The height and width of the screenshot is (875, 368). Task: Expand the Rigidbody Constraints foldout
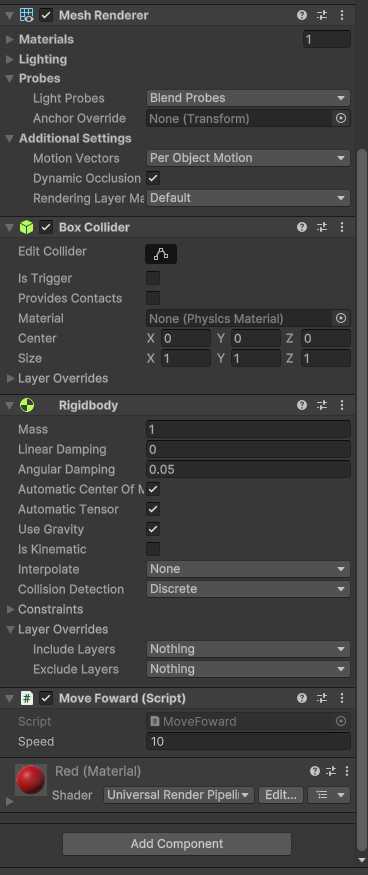coord(10,609)
